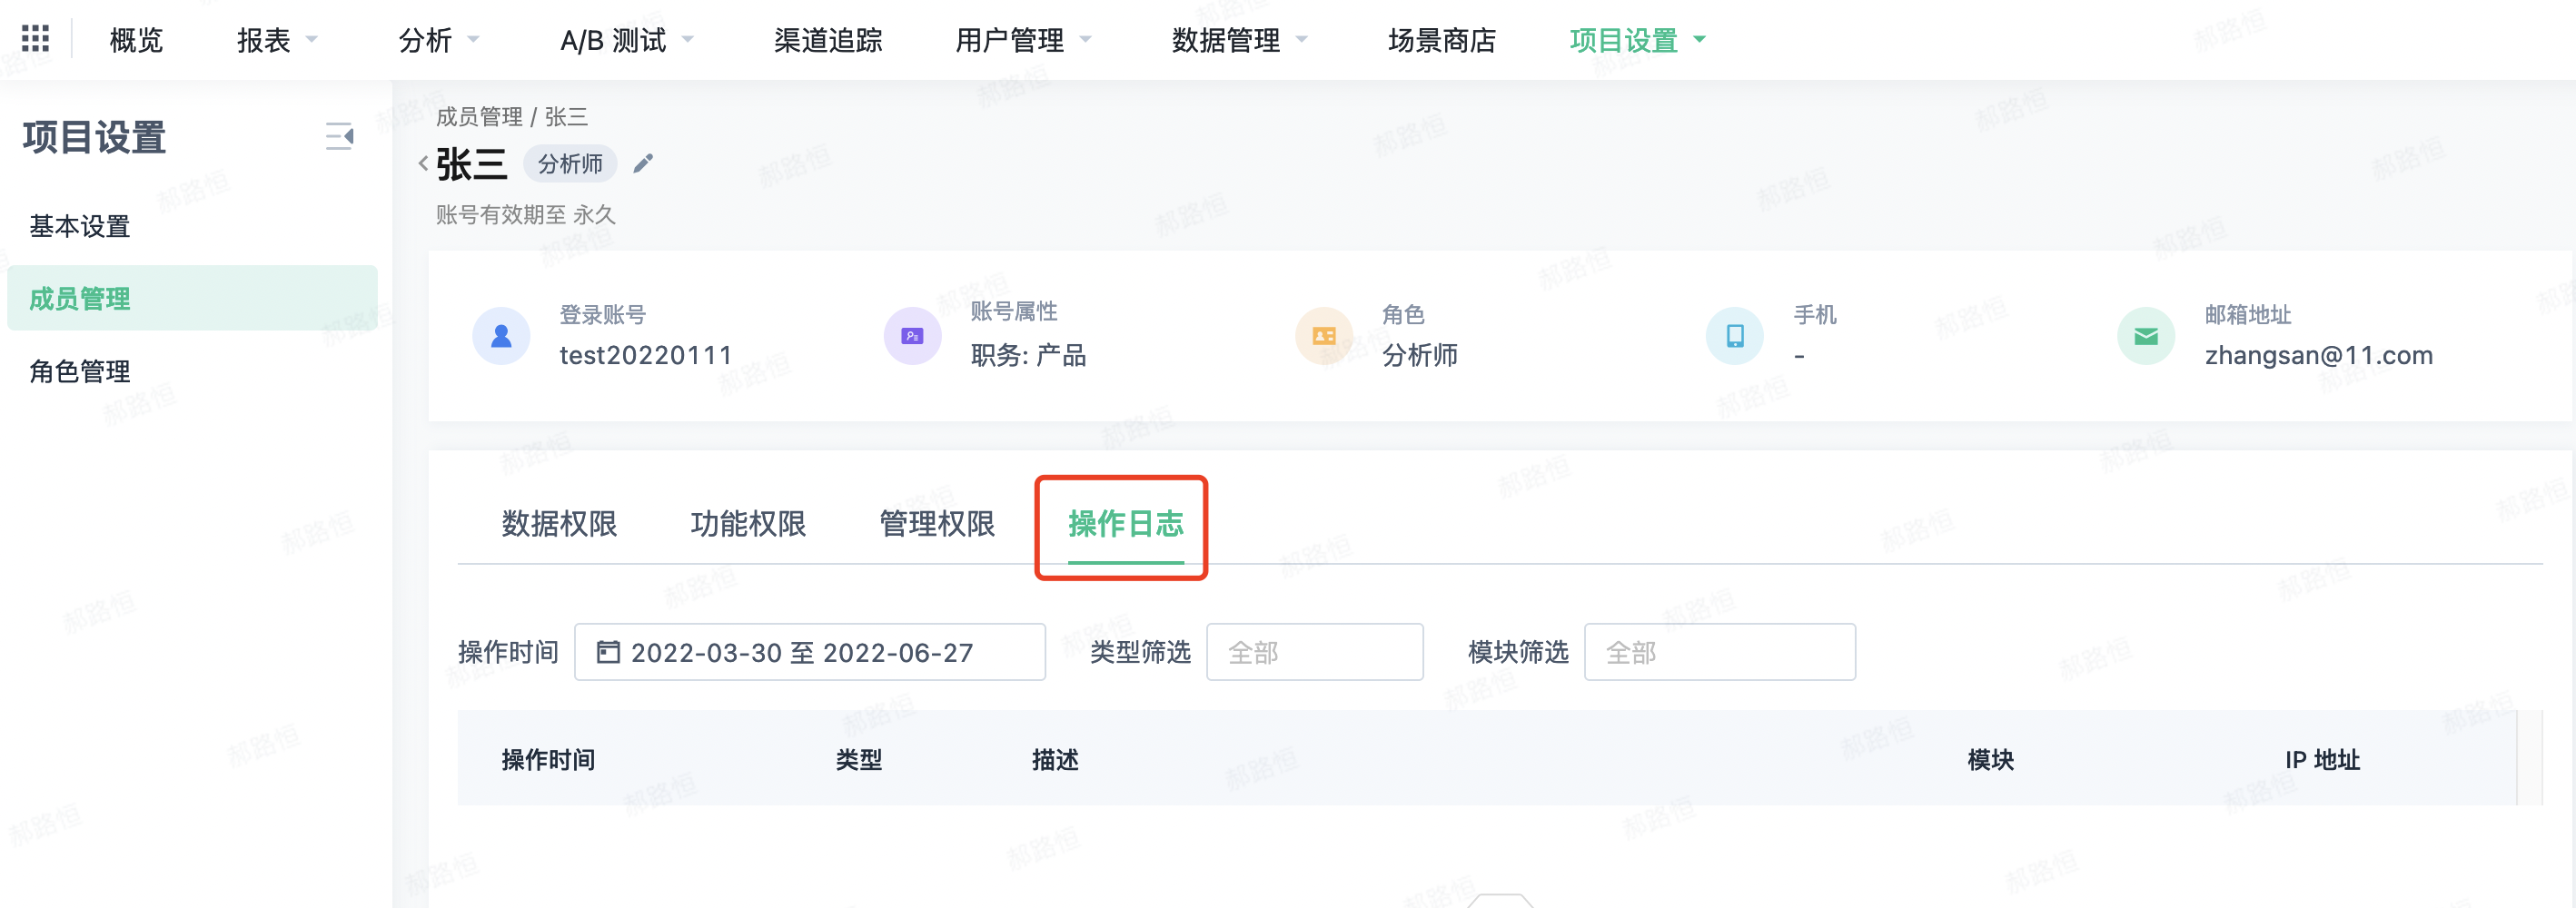The height and width of the screenshot is (908, 2576).
Task: Click the envelope icon next to 邮箱地址
Action: 2146,336
